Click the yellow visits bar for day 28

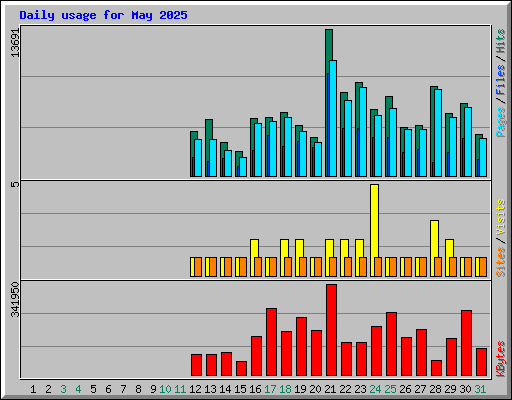click(434, 238)
